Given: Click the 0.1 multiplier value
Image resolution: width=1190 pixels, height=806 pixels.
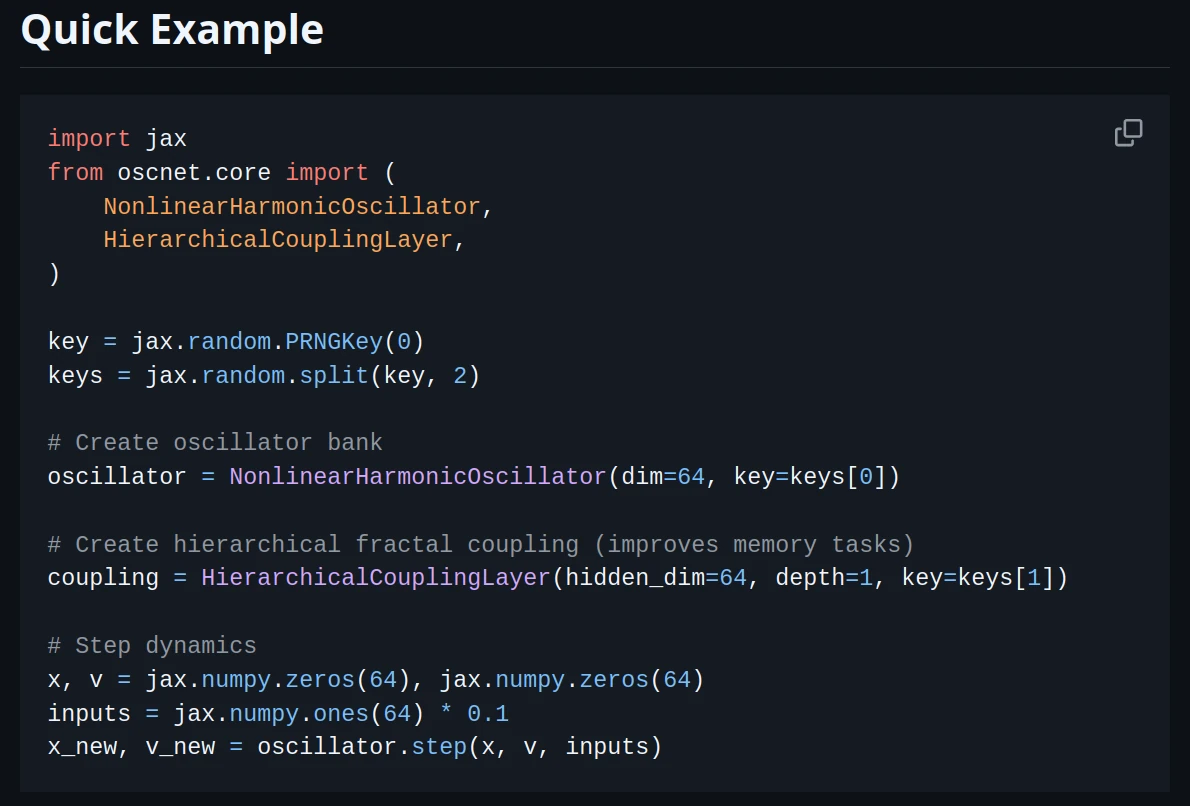Looking at the screenshot, I should click(488, 714).
